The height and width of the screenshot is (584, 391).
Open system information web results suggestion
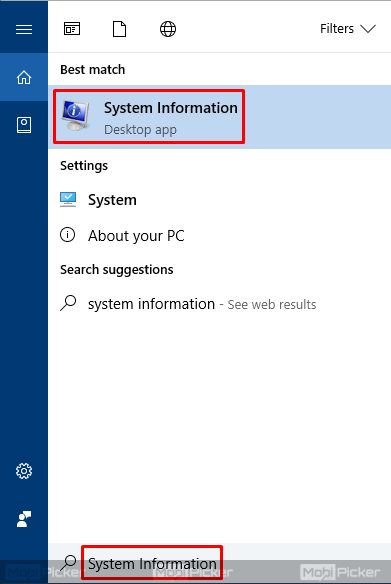click(220, 304)
